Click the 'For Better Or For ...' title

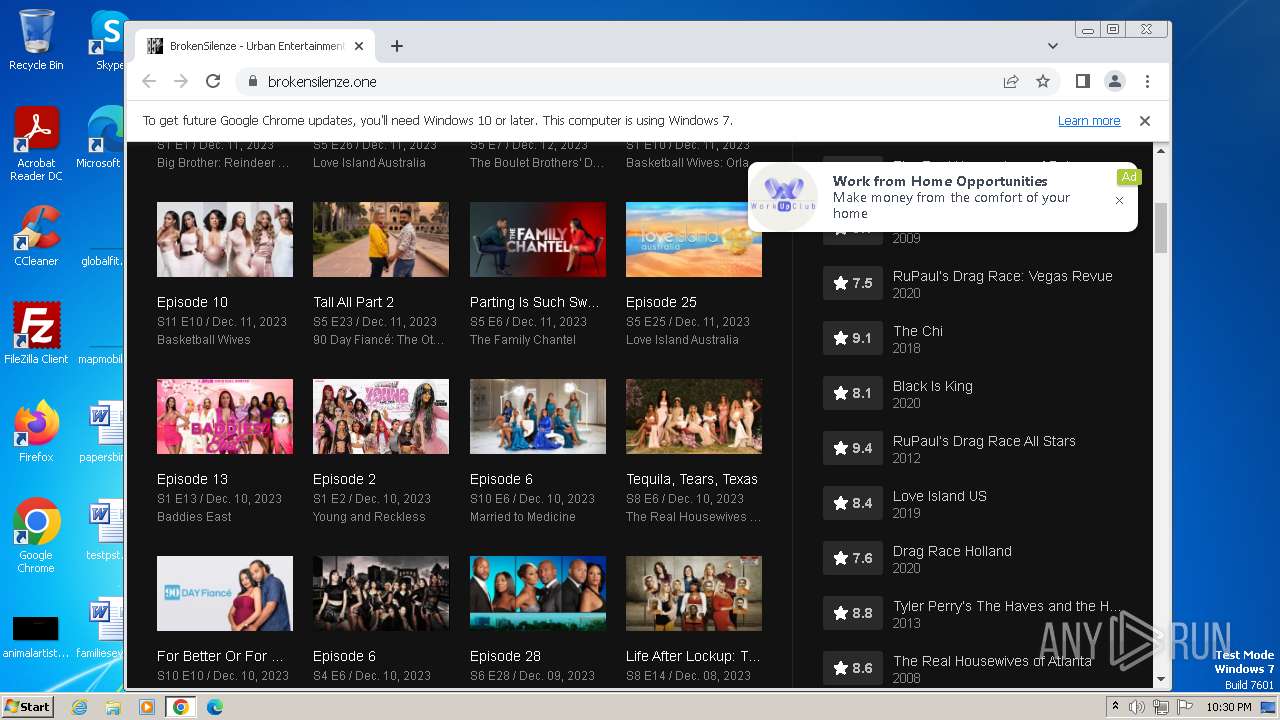(220, 656)
